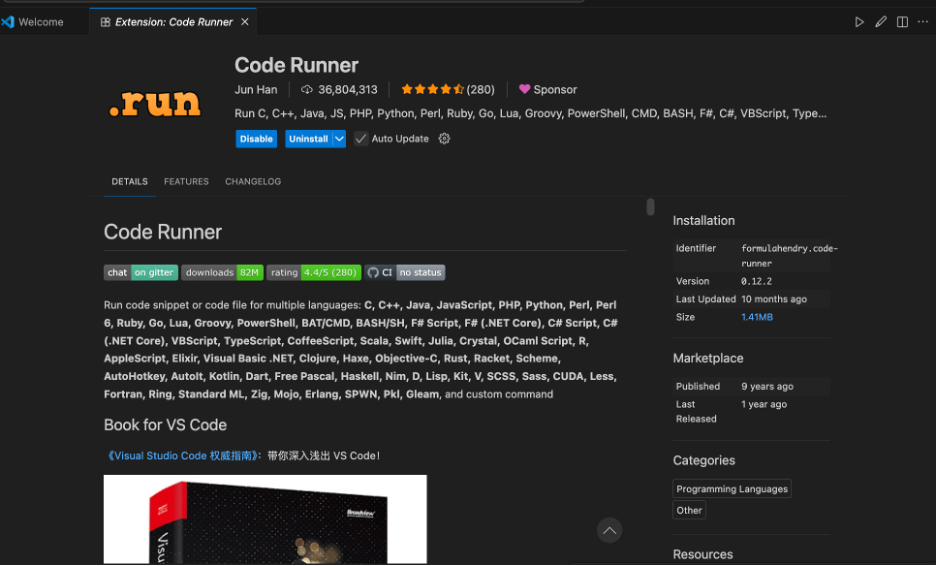Close the Extension: Code Runner tab
This screenshot has width=936, height=566.
pyautogui.click(x=245, y=22)
